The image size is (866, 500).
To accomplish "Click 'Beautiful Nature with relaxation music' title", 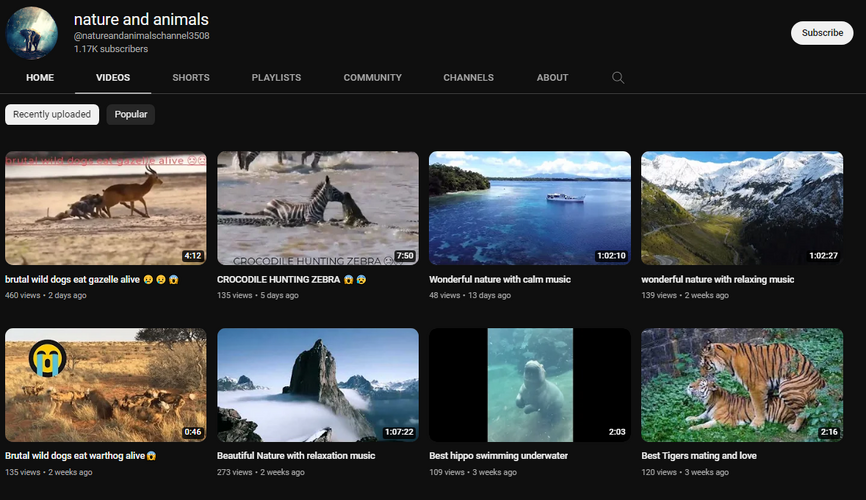I will (x=296, y=456).
